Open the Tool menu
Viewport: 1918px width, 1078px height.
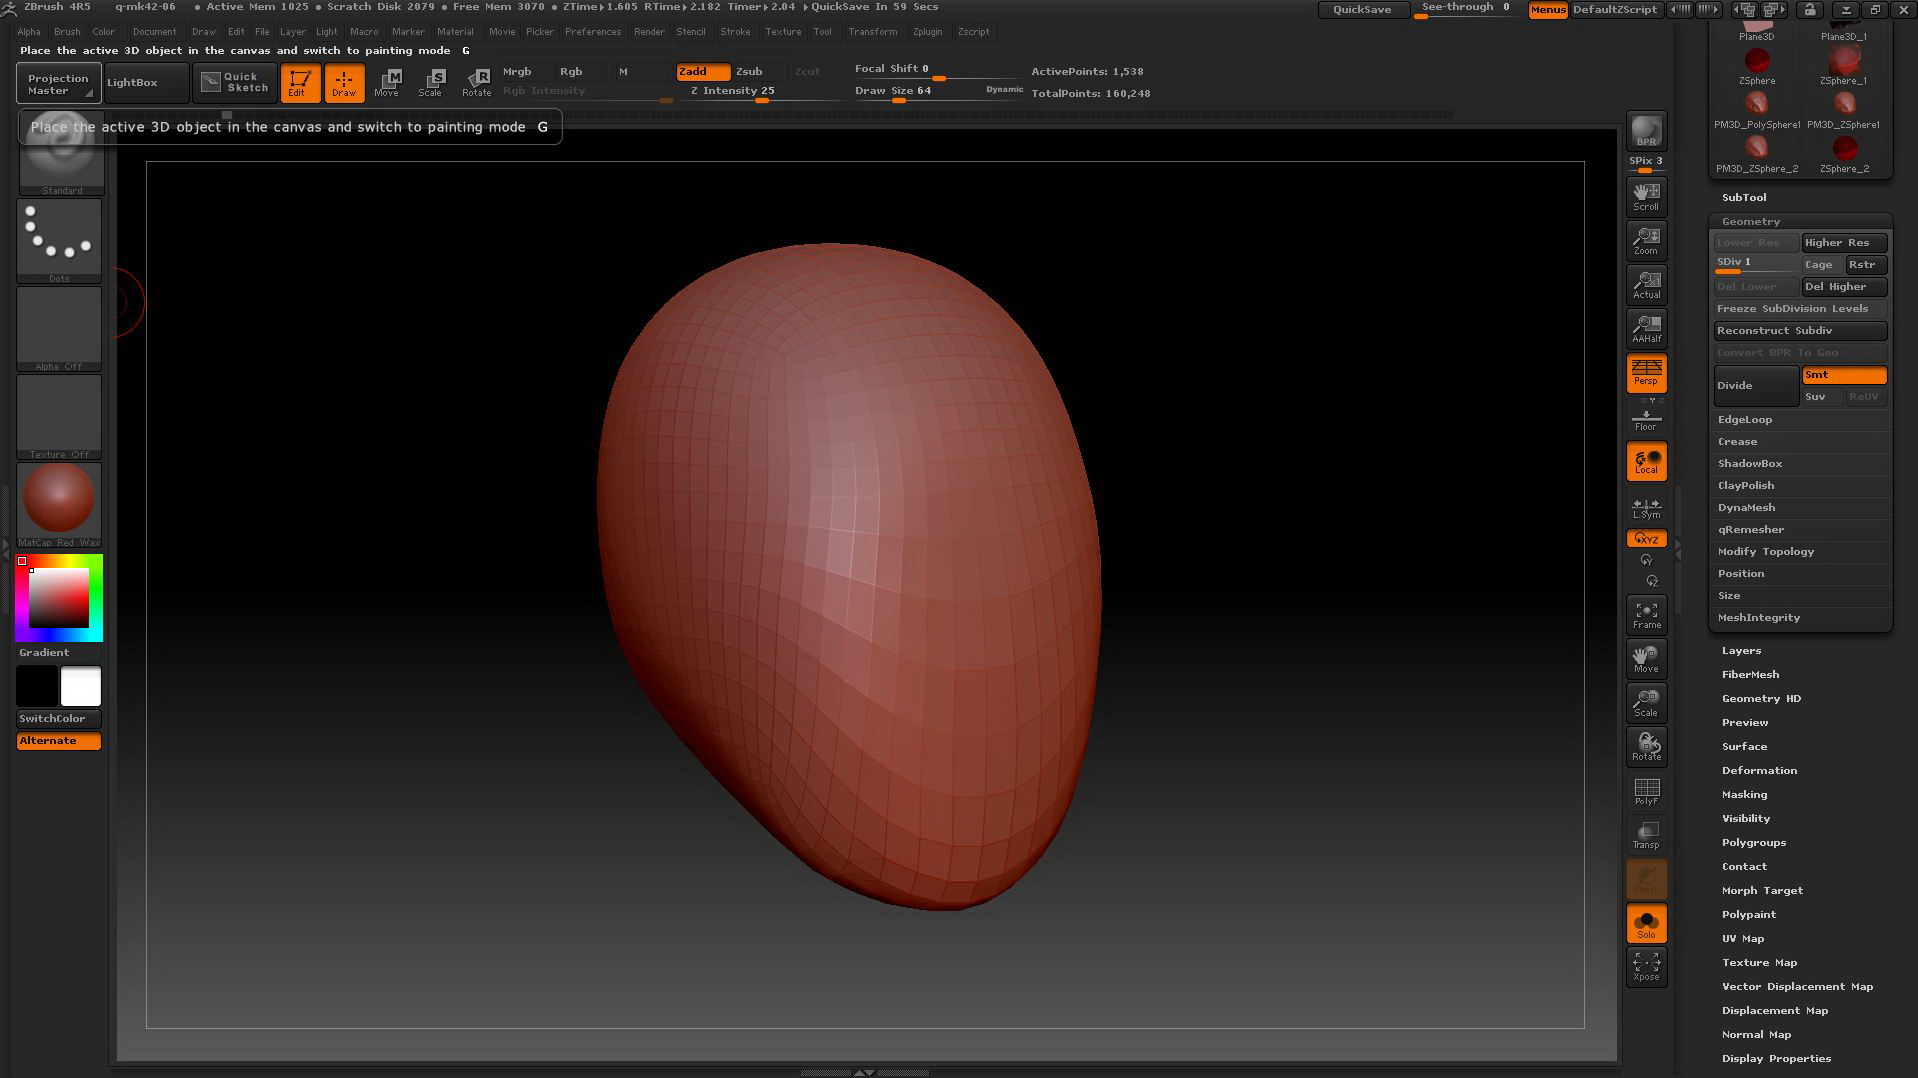(x=822, y=32)
